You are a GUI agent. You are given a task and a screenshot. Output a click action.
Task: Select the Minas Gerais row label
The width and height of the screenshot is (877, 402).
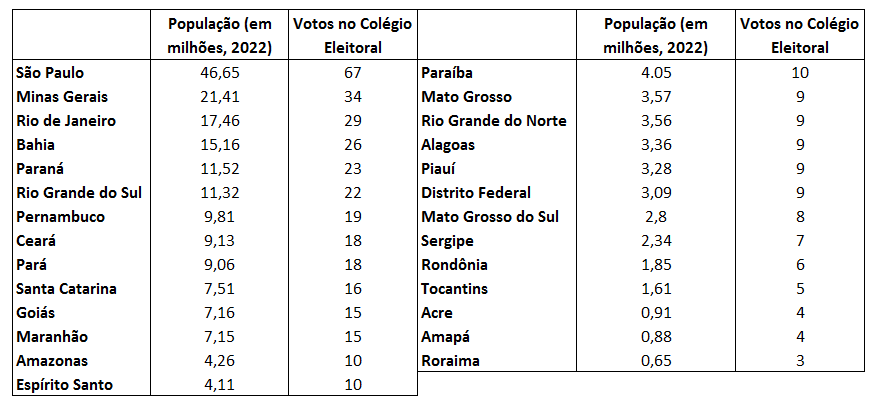(62, 97)
